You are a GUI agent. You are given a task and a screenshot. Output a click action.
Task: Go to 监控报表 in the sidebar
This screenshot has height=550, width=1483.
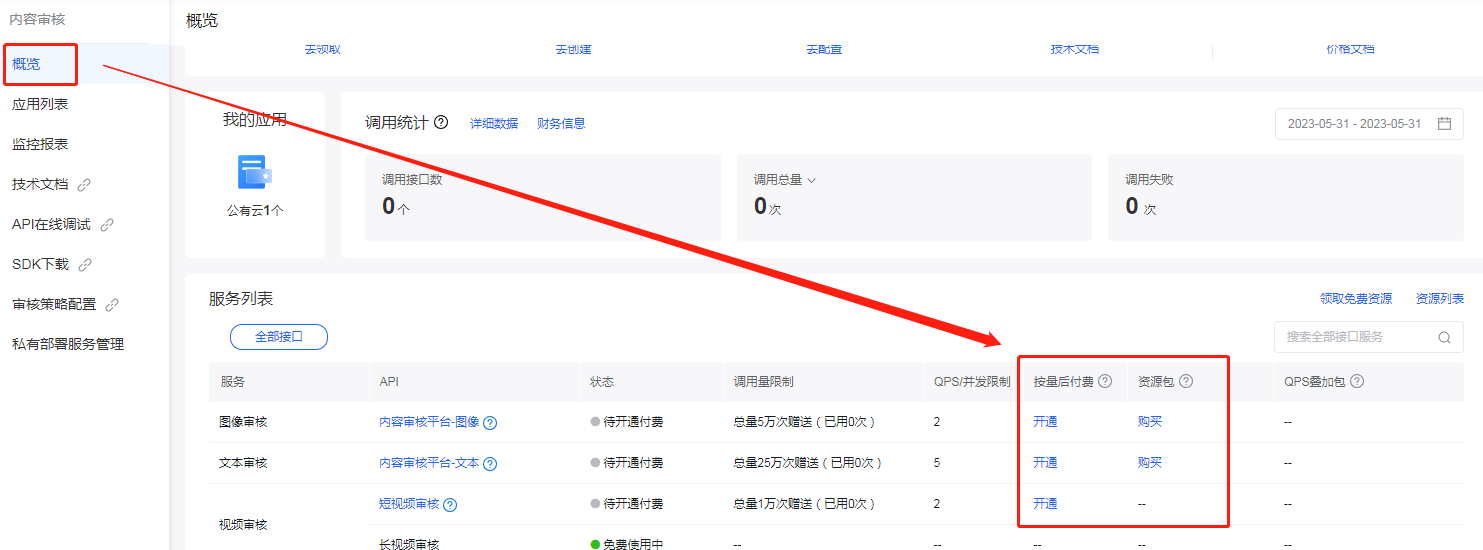(x=40, y=144)
